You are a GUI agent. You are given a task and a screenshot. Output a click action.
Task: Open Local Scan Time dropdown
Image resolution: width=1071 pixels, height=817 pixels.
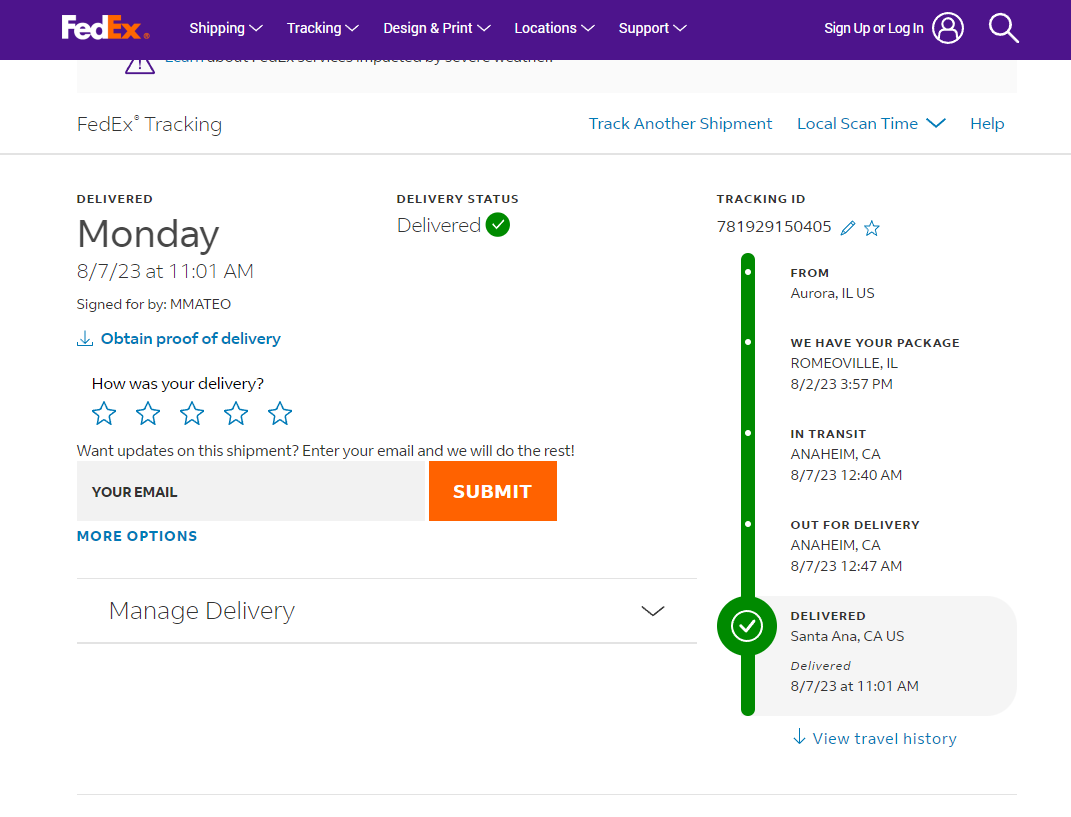pyautogui.click(x=871, y=124)
